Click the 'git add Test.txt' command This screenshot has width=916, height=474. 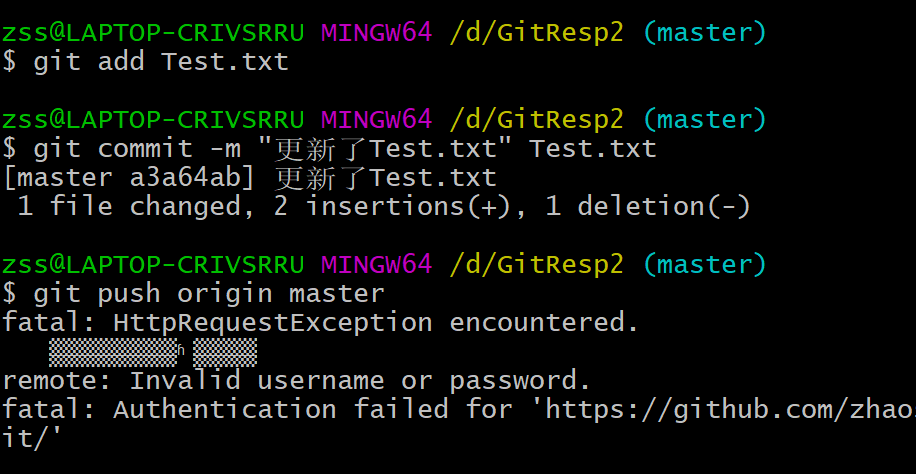point(161,62)
